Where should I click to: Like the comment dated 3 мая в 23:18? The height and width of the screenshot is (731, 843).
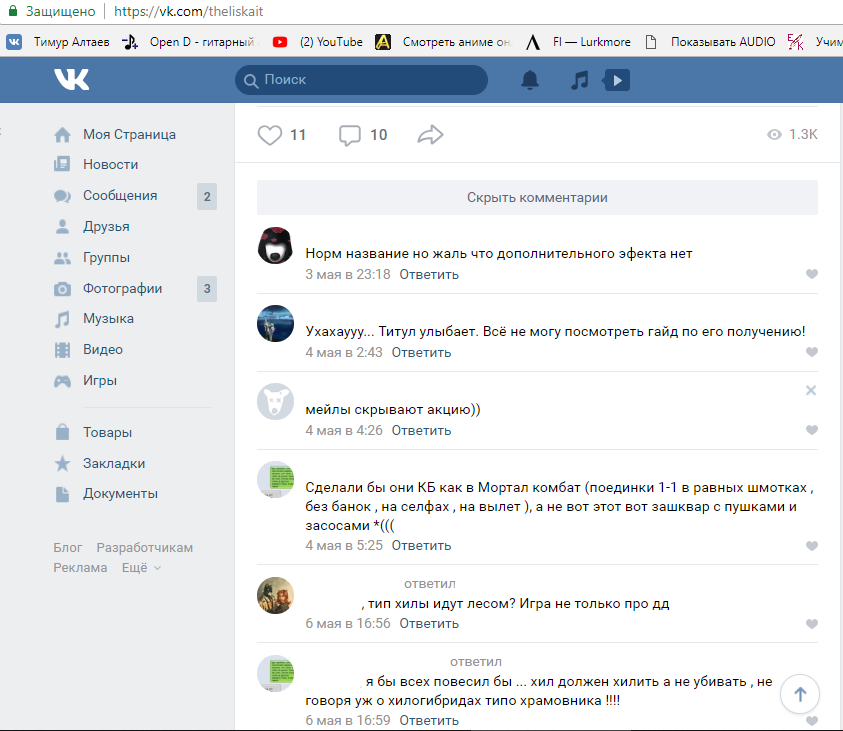pyautogui.click(x=811, y=274)
